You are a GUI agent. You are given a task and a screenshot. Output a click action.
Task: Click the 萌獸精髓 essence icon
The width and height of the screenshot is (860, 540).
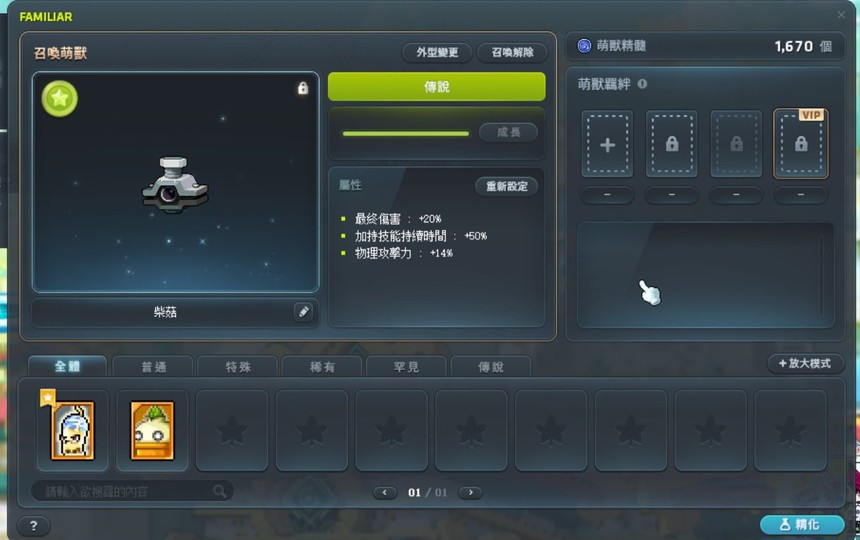[584, 46]
